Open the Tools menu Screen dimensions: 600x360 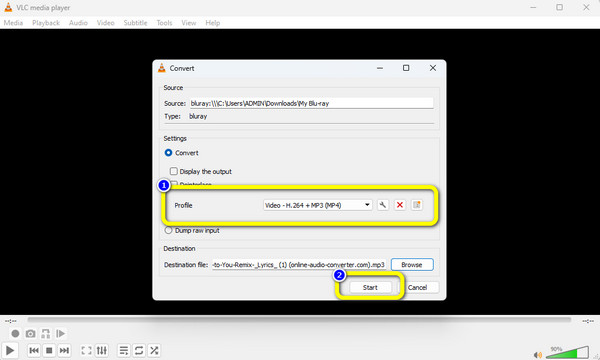click(x=164, y=23)
